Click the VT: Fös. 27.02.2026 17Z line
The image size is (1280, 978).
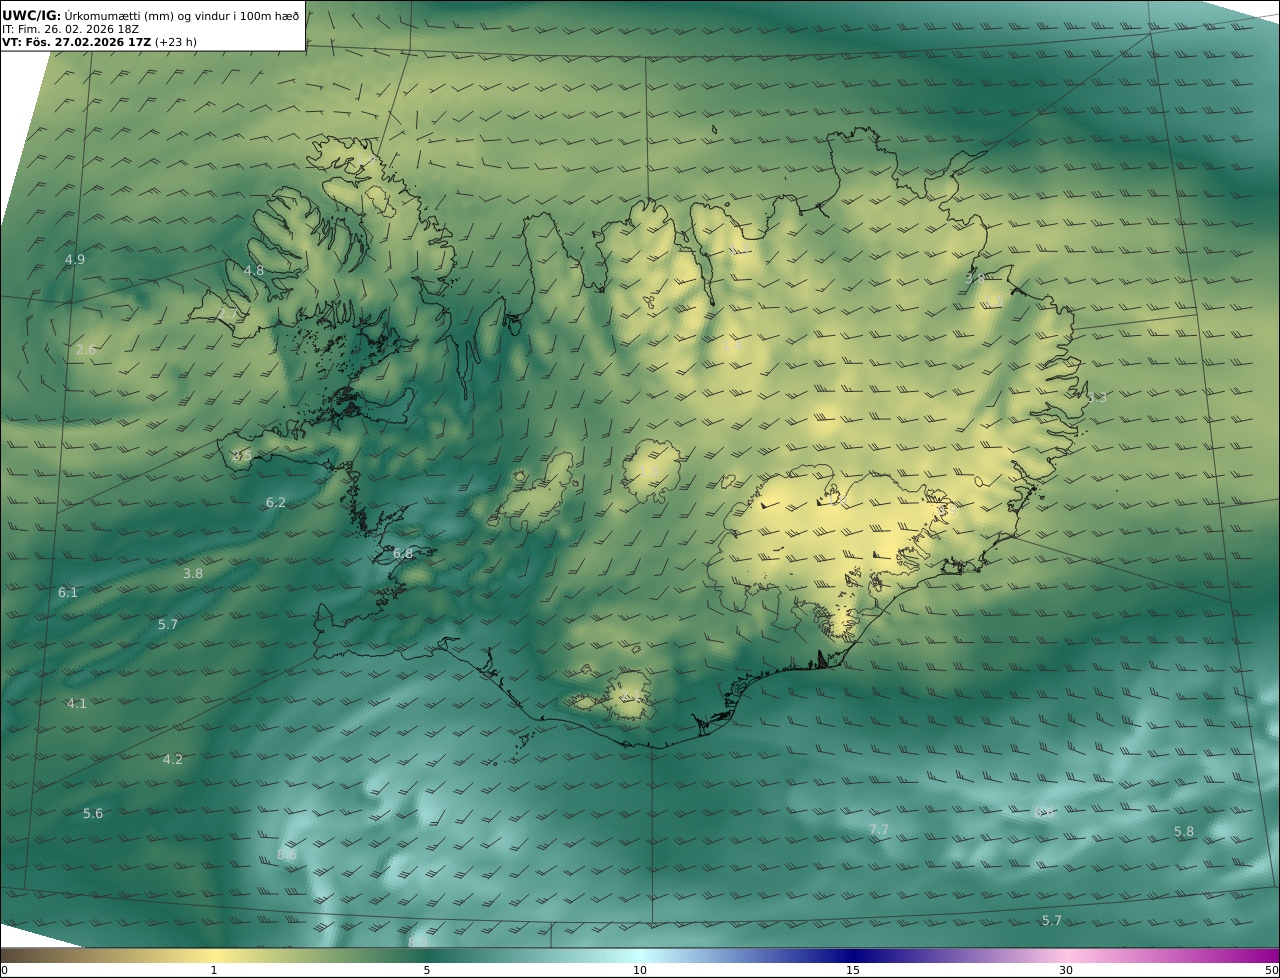(99, 42)
